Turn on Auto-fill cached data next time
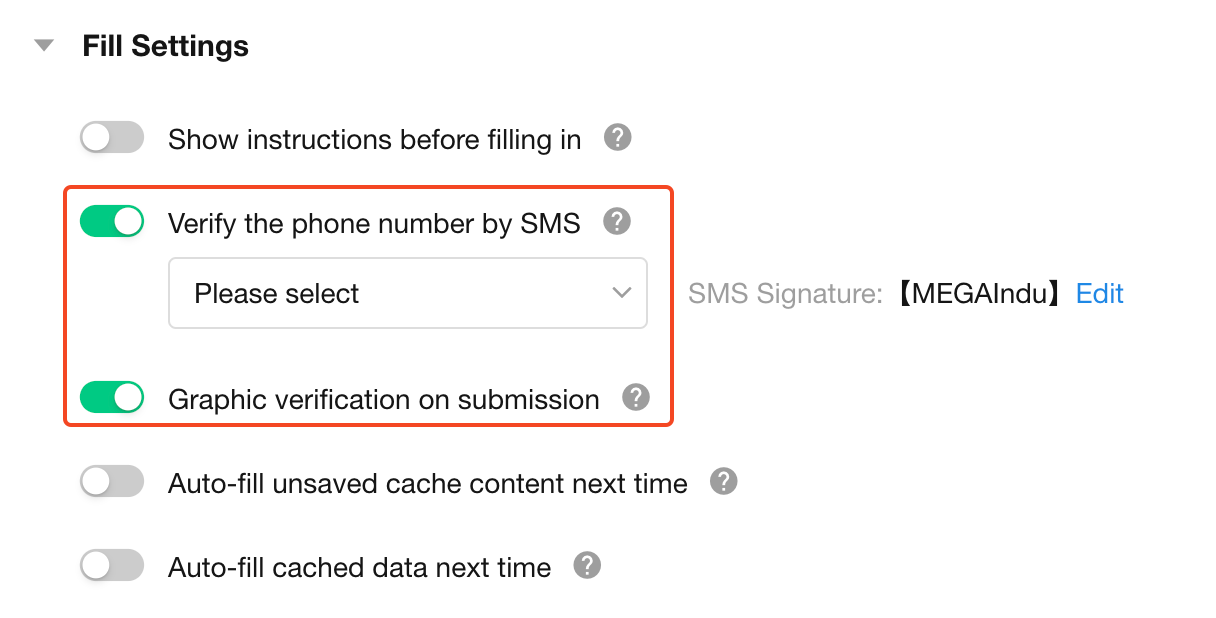 (112, 567)
